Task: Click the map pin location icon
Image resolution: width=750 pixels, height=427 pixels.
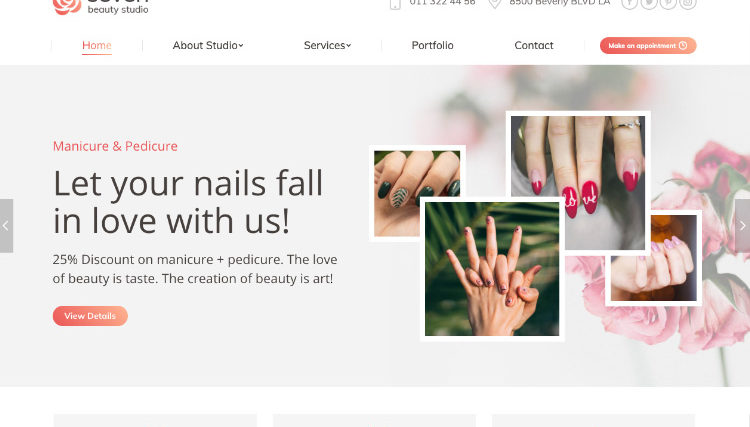Action: [x=495, y=3]
